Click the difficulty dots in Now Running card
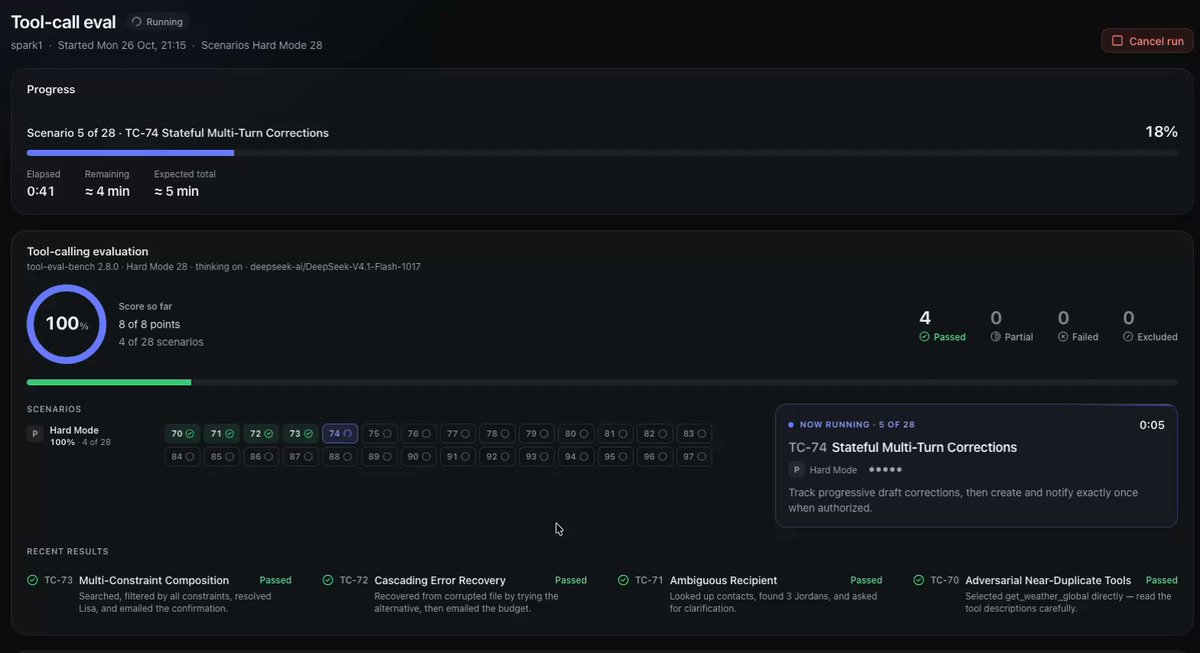Screen dimensions: 1200x653 coord(885,469)
